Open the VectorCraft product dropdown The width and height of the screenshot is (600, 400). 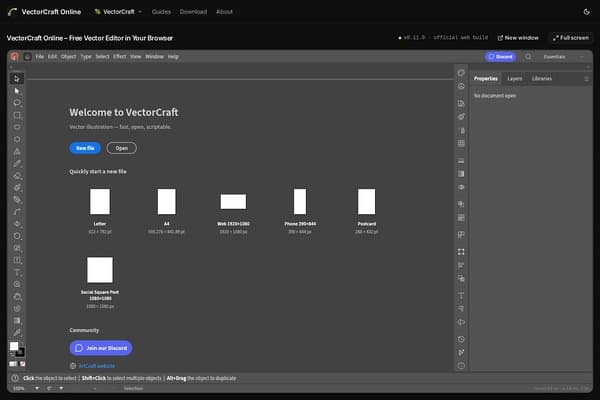tap(118, 12)
